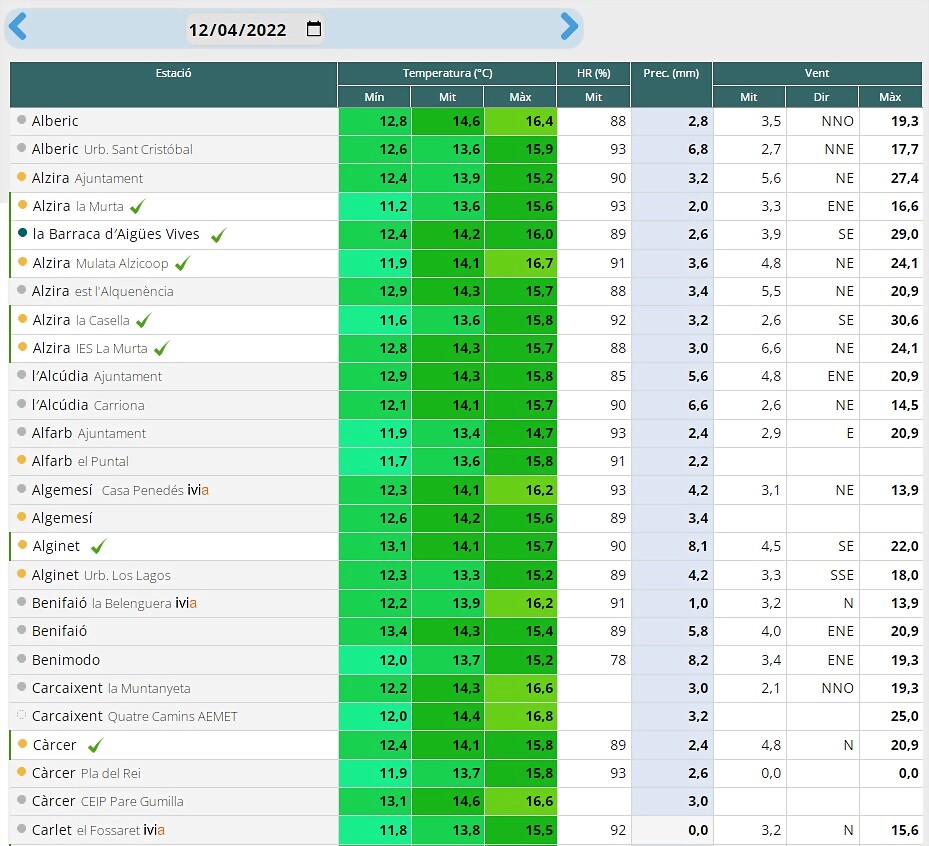Select Carcaixent Quatre Camins max temperature 16,8
The width and height of the screenshot is (929, 846).
tap(521, 716)
